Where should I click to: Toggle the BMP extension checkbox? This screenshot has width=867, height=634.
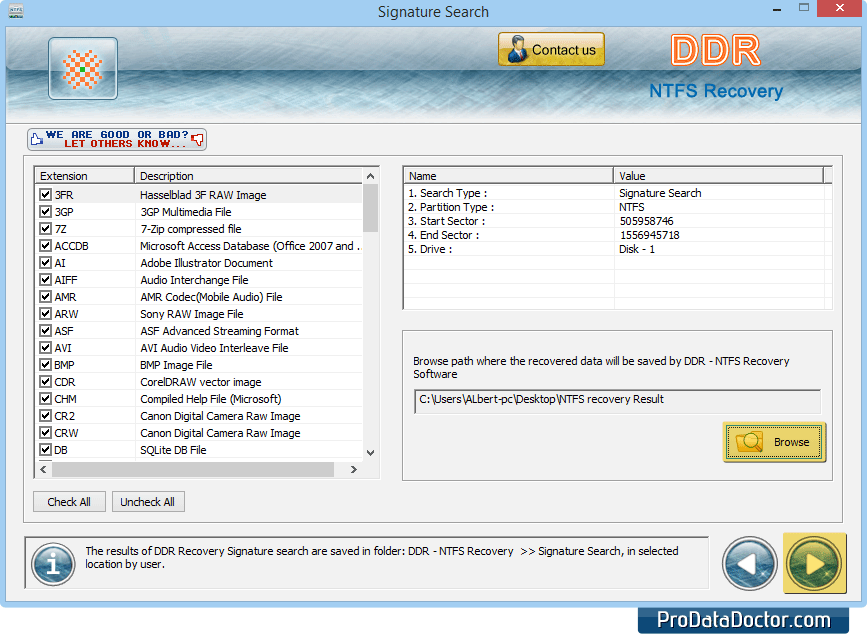45,365
